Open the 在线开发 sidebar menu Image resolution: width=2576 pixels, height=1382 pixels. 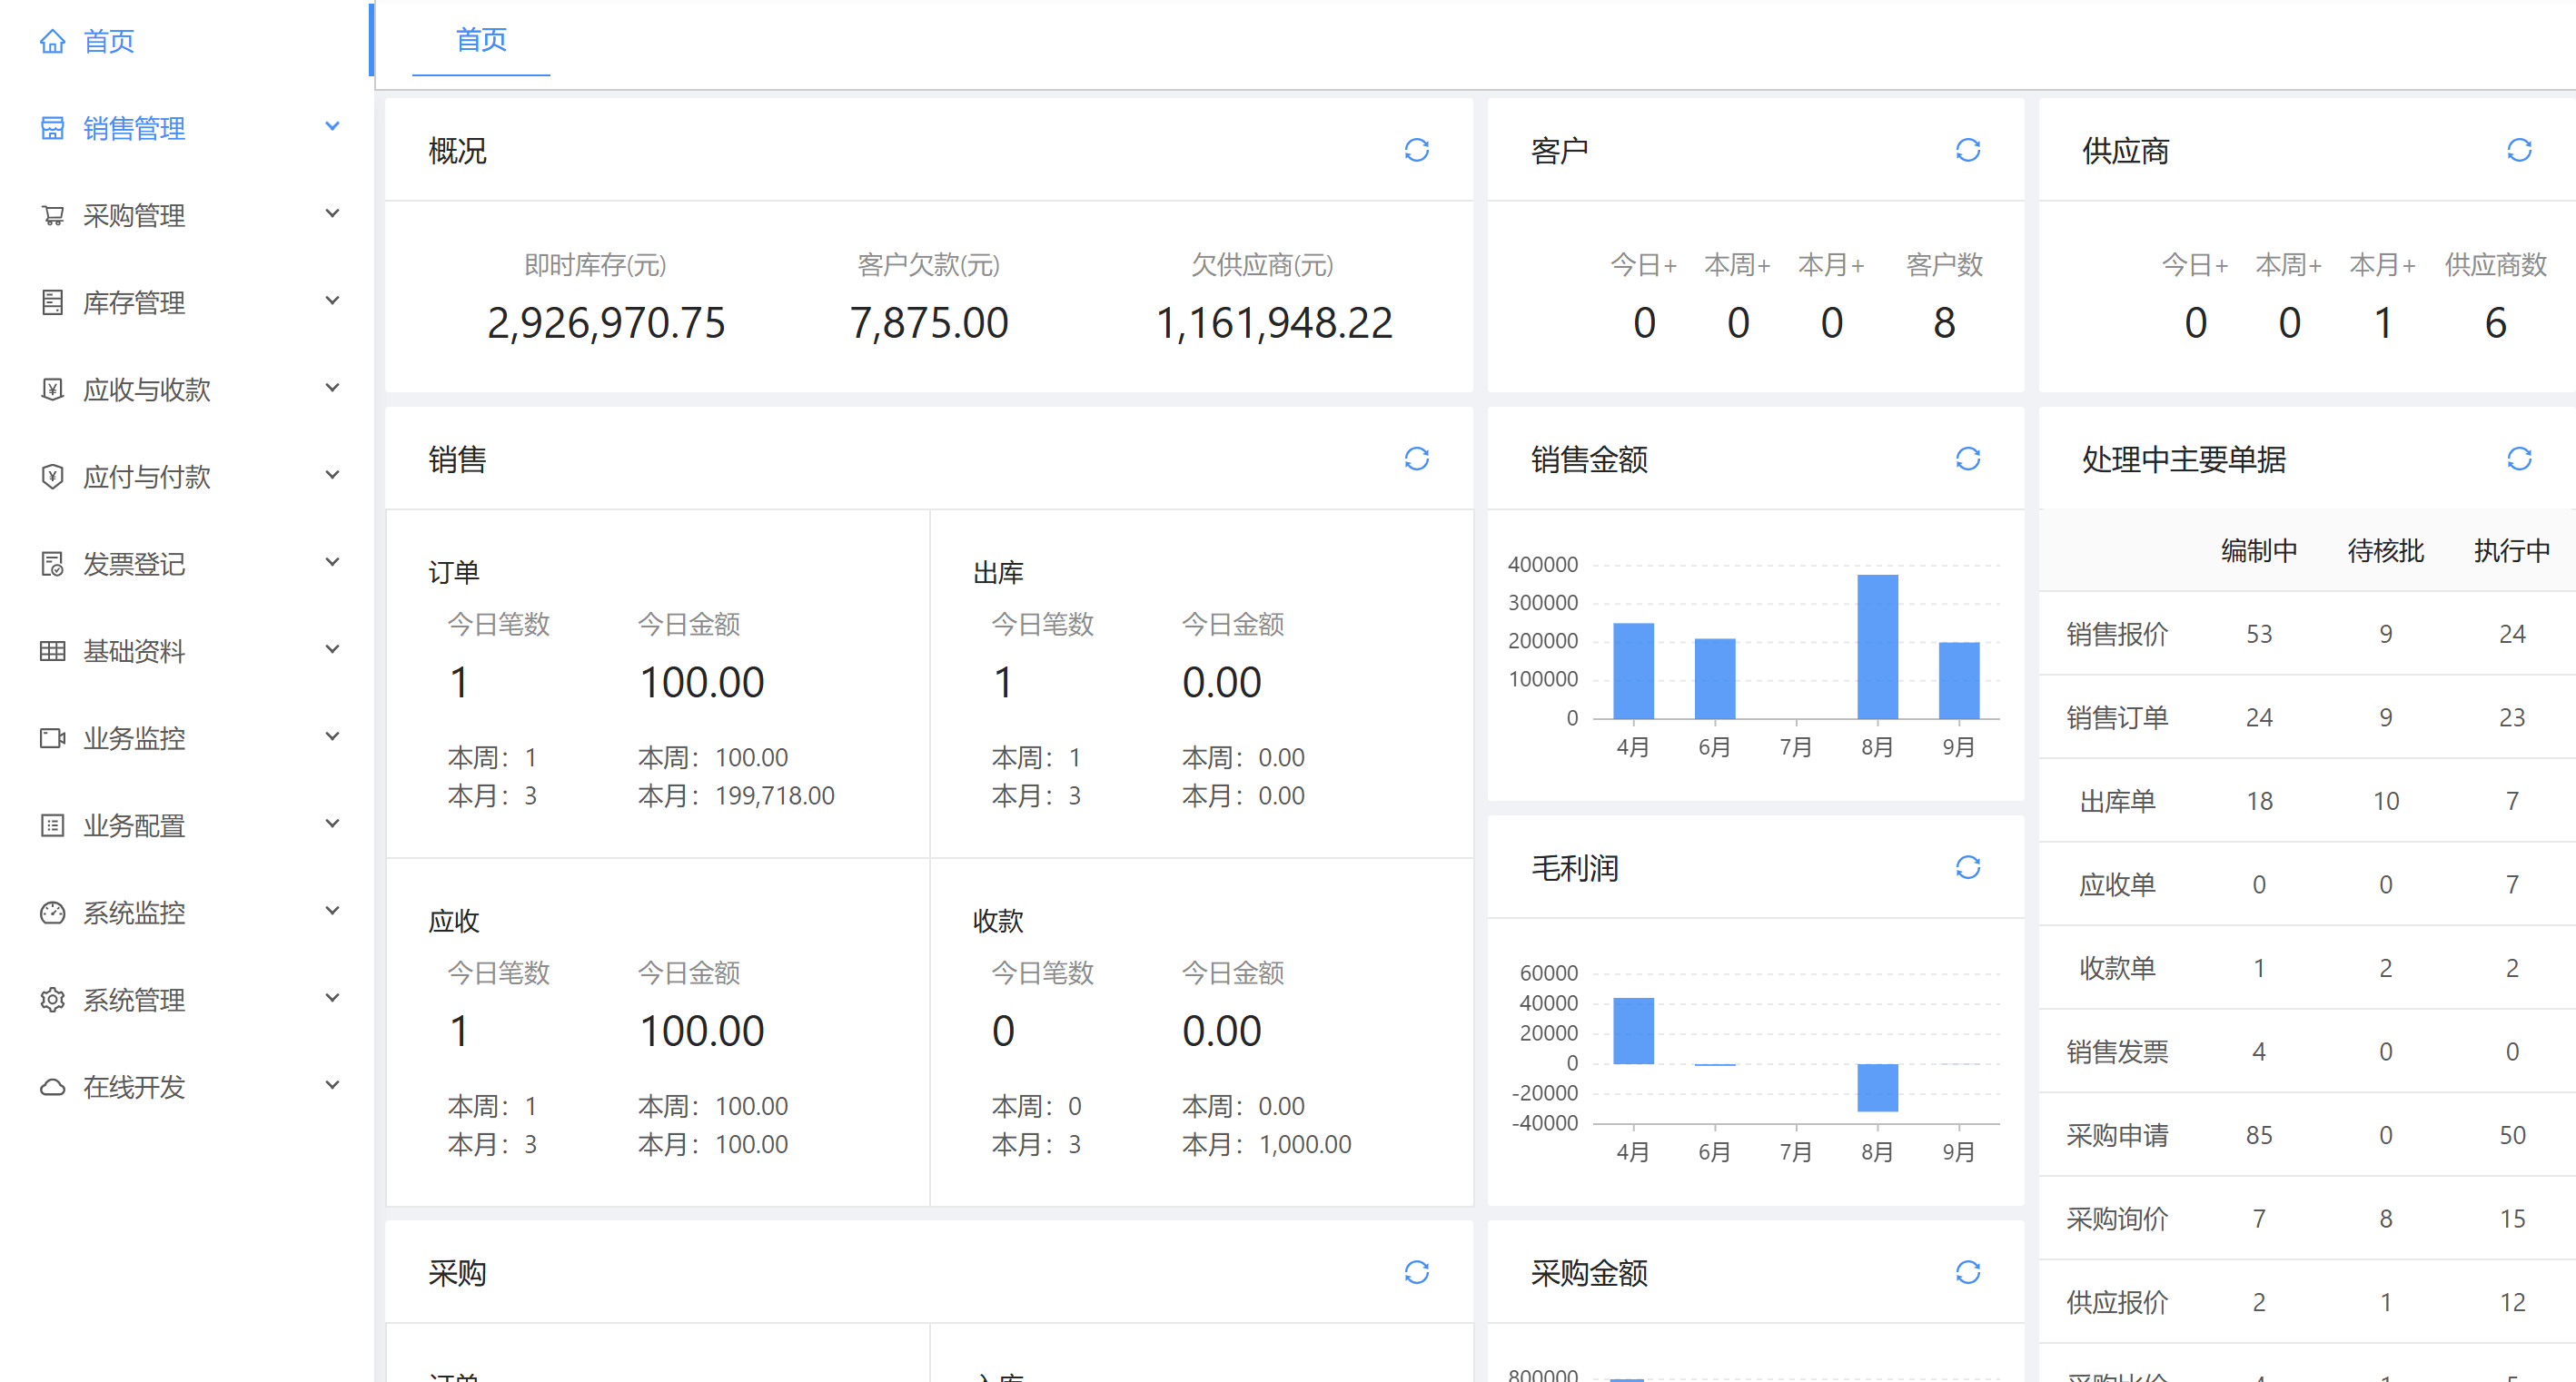pyautogui.click(x=187, y=1087)
